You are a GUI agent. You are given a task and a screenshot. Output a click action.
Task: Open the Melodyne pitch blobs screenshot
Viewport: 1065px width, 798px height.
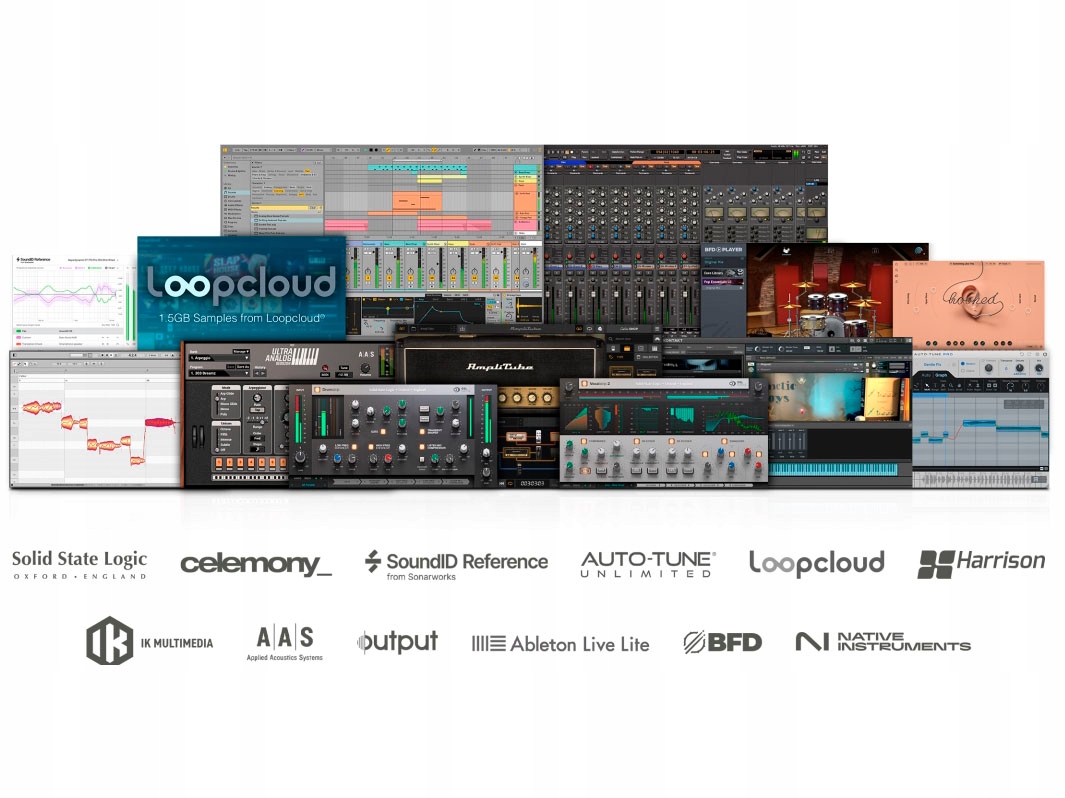[95, 420]
